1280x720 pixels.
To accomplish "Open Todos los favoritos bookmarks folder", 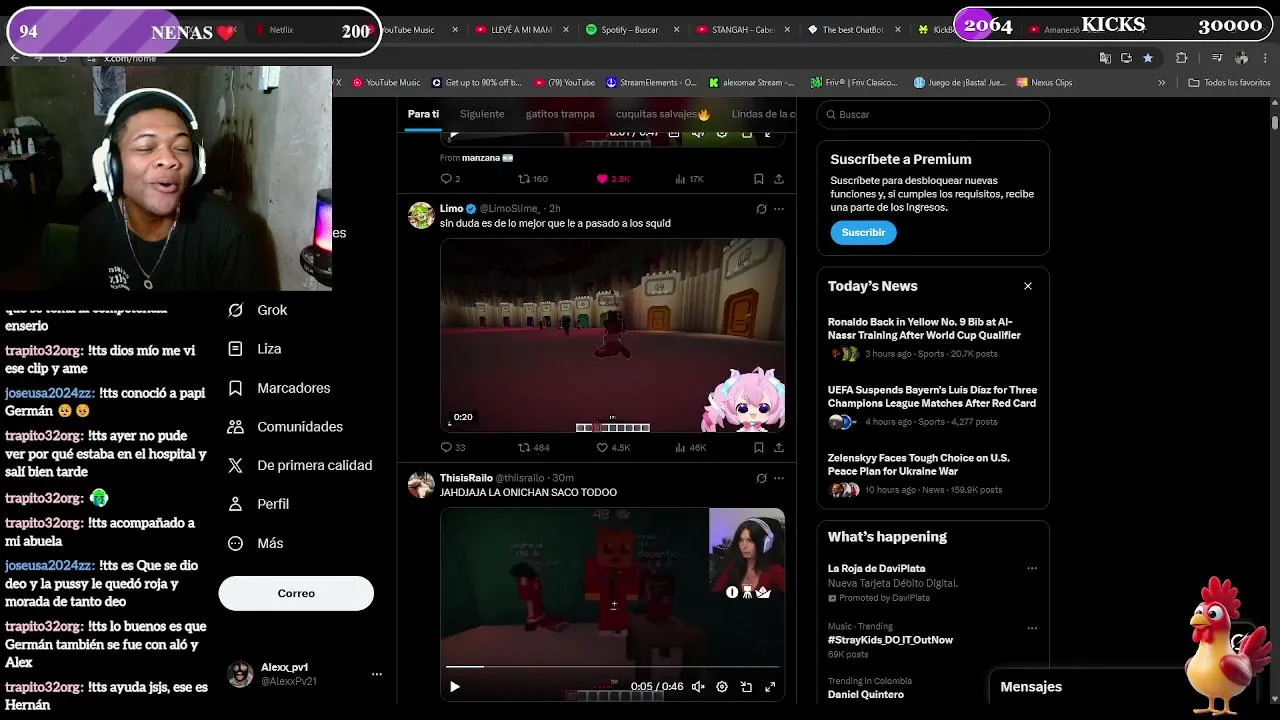I will (x=1229, y=82).
